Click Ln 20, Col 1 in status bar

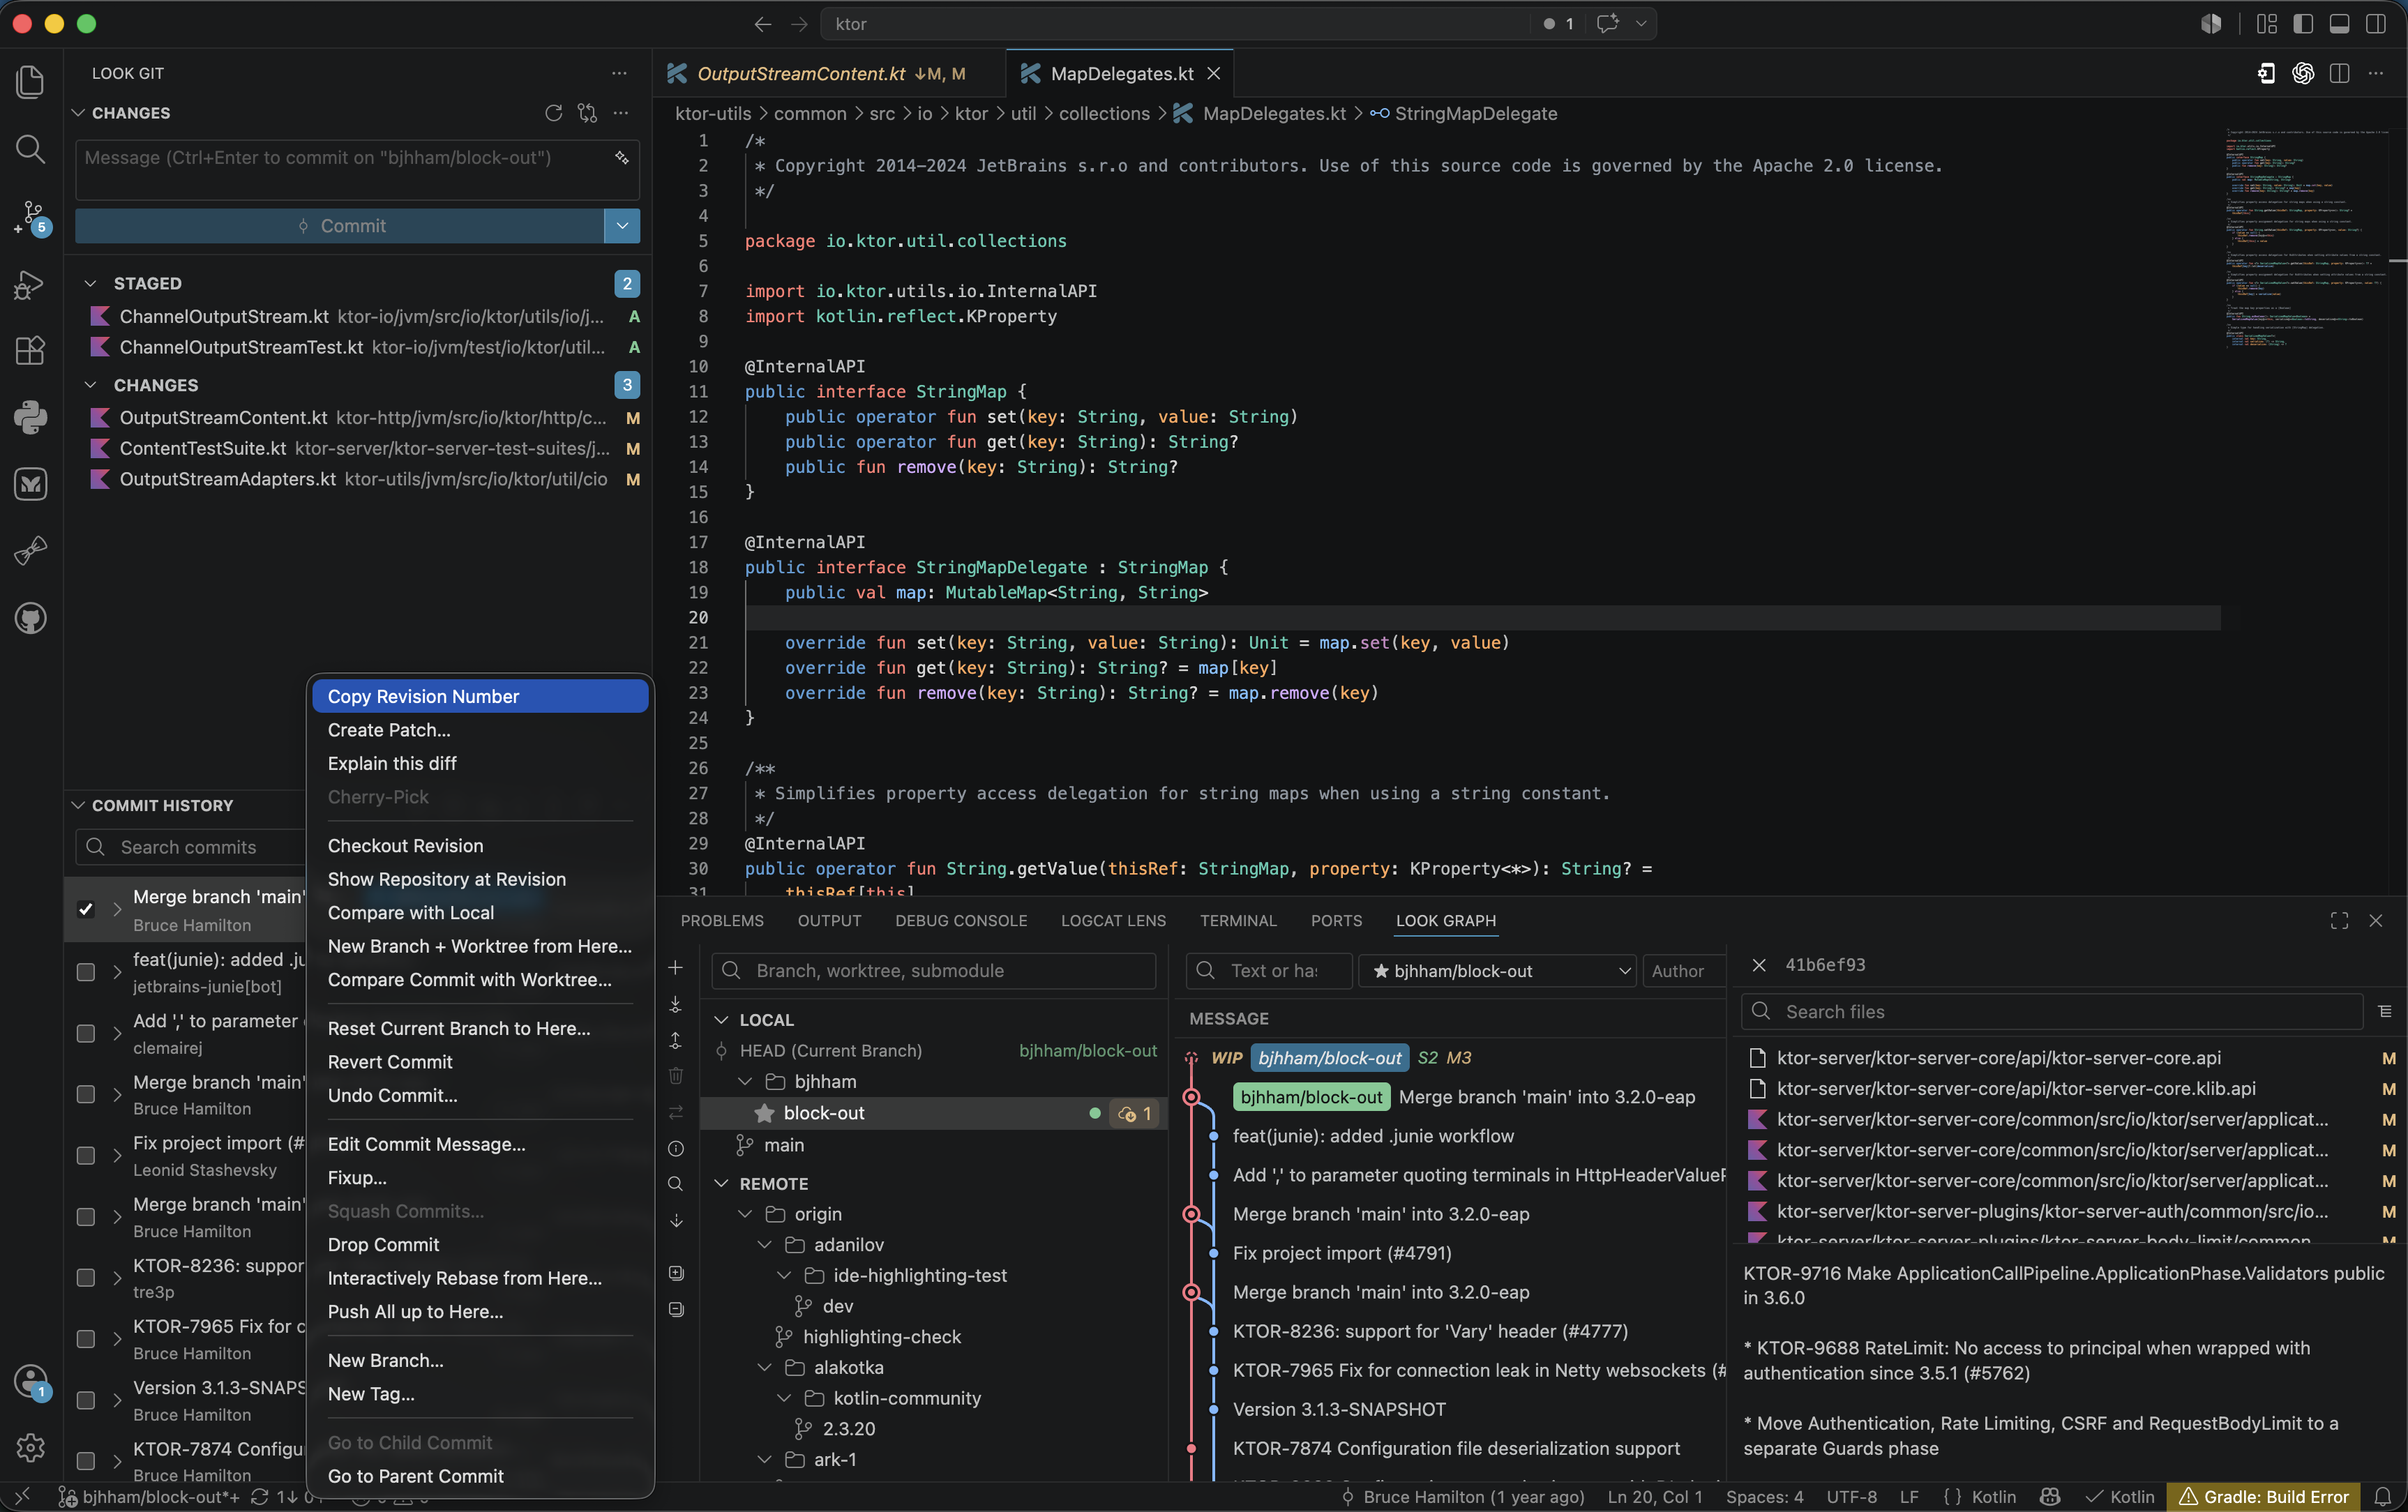pos(1655,1496)
